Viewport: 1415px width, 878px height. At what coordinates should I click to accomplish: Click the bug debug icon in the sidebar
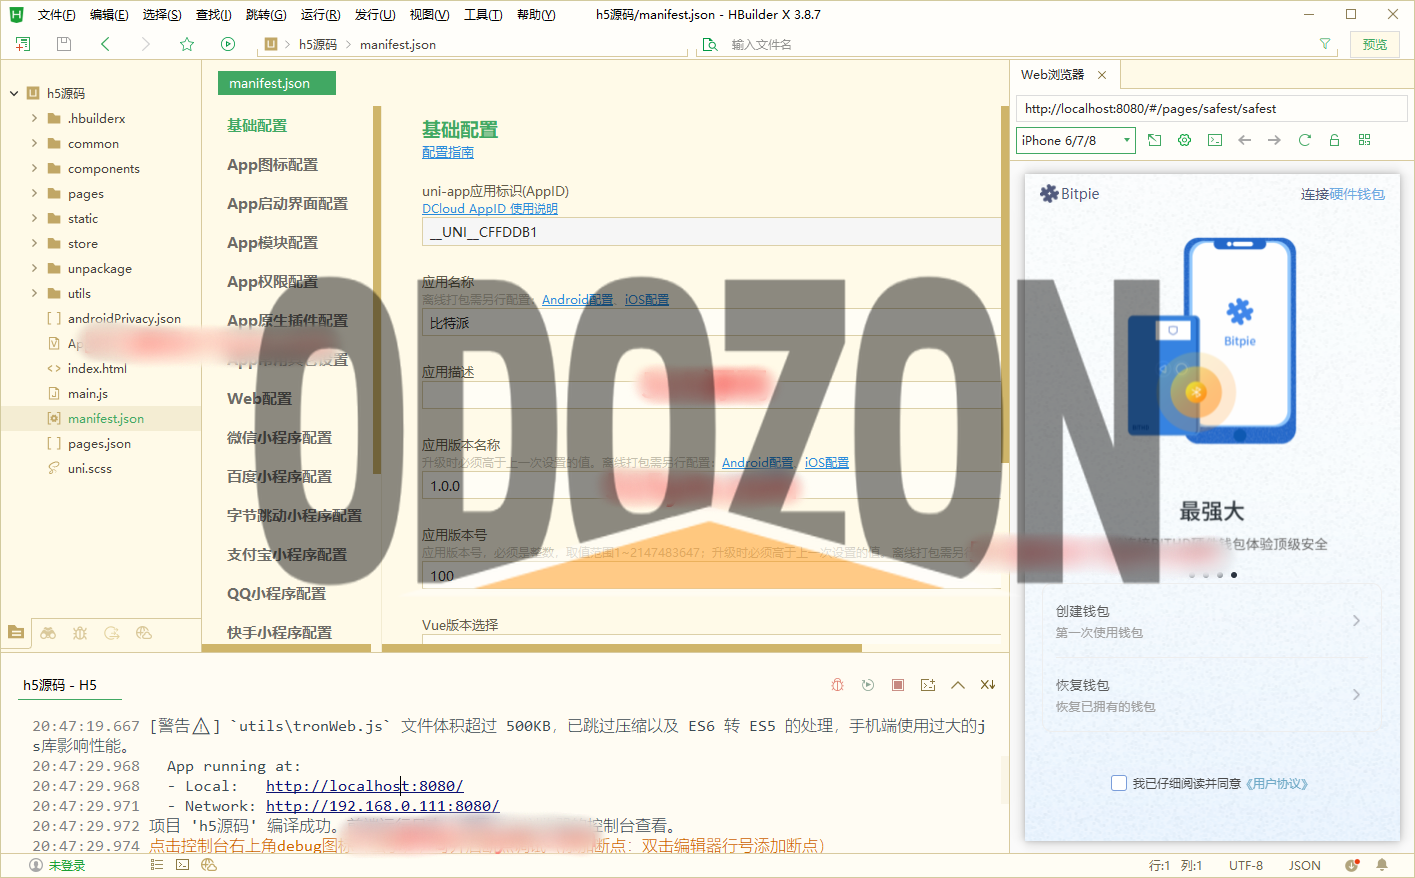click(x=80, y=632)
